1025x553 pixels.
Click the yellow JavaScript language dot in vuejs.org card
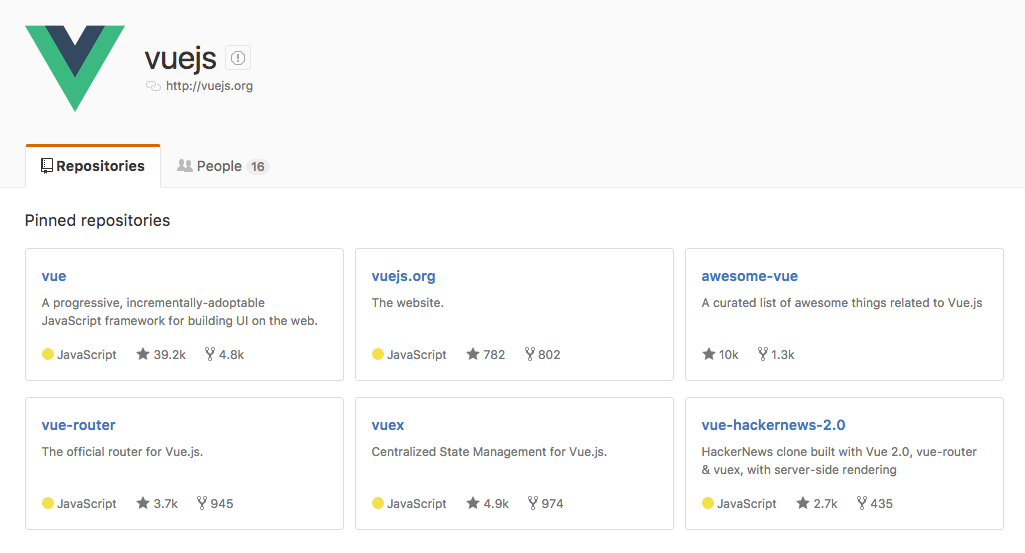(378, 354)
